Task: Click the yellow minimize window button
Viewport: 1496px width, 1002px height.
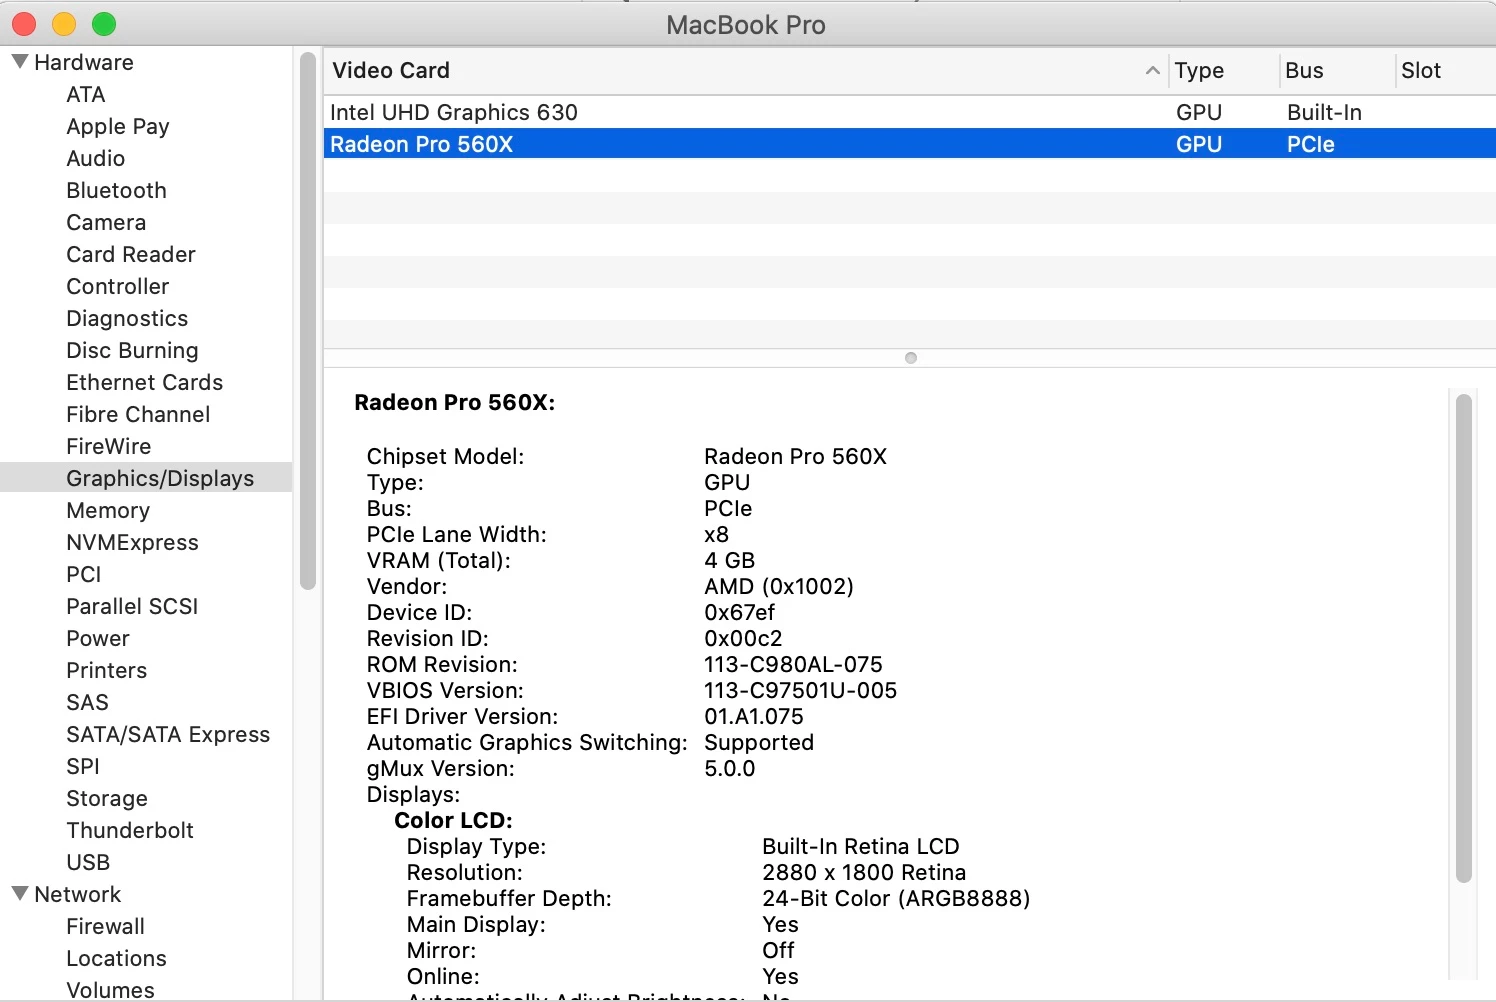Action: pos(64,23)
